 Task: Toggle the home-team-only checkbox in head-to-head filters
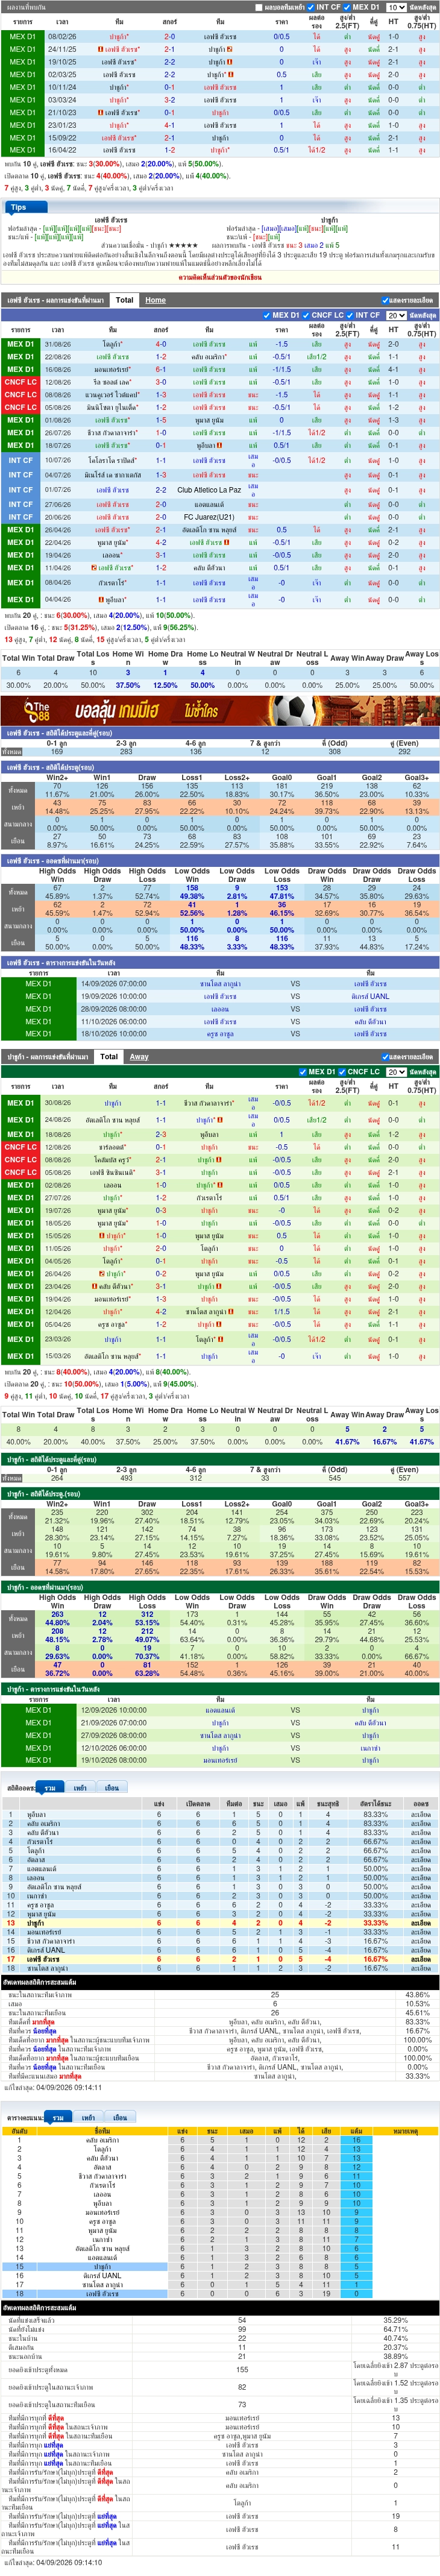pyautogui.click(x=260, y=7)
